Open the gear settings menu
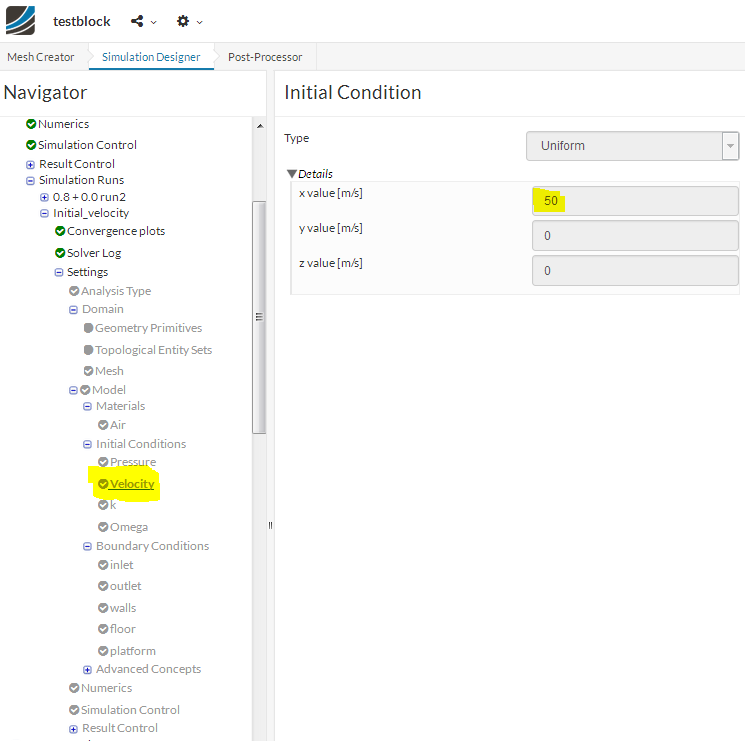This screenshot has height=741, width=745. click(x=183, y=21)
